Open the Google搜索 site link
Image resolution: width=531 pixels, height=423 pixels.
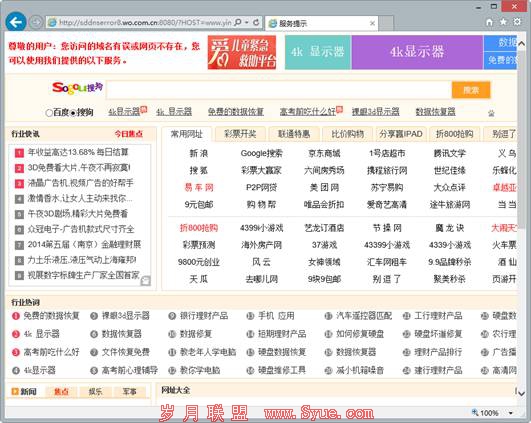point(261,153)
